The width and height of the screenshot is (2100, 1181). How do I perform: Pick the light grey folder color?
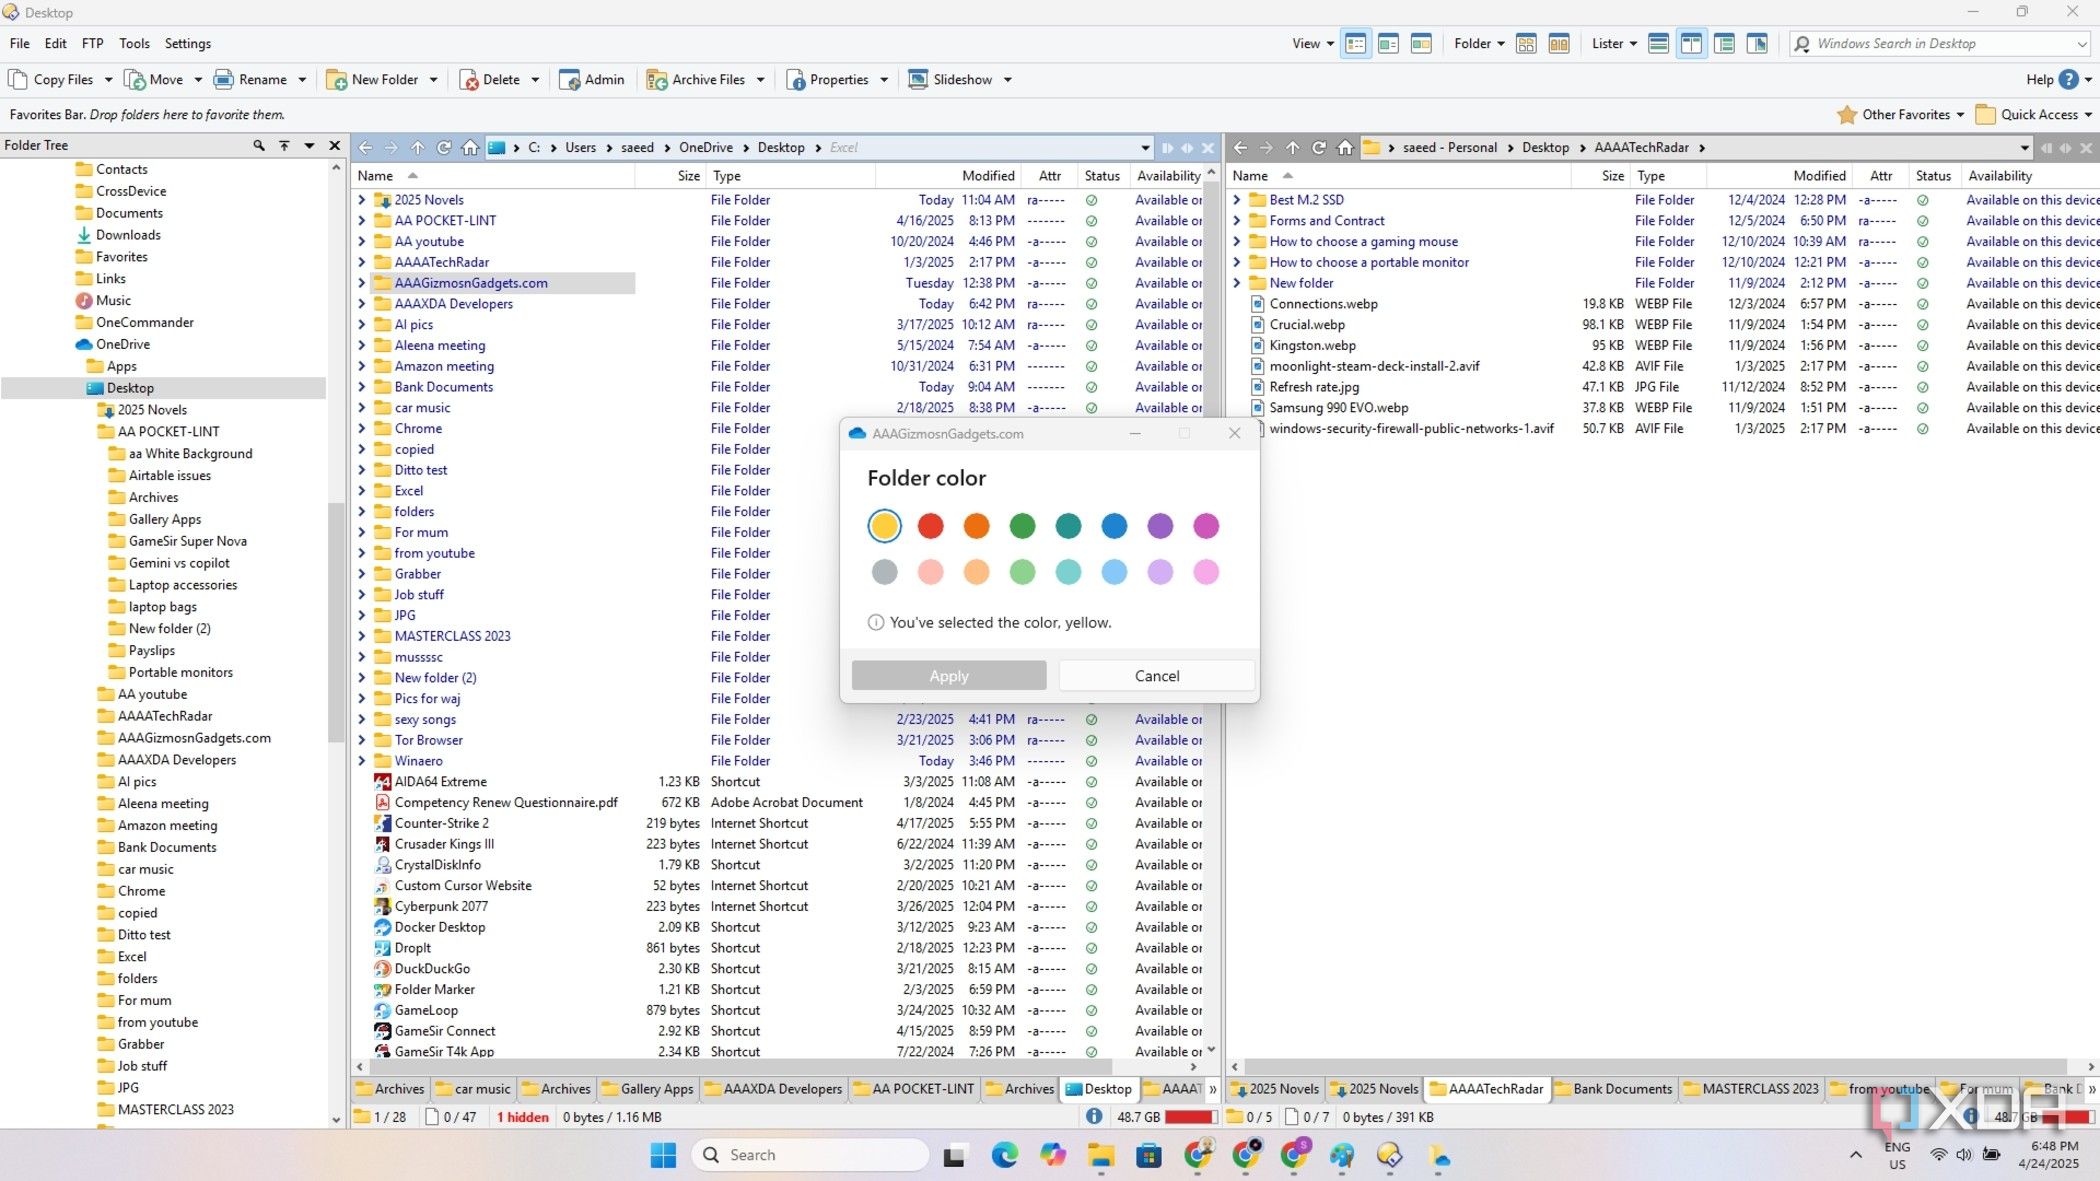(884, 572)
